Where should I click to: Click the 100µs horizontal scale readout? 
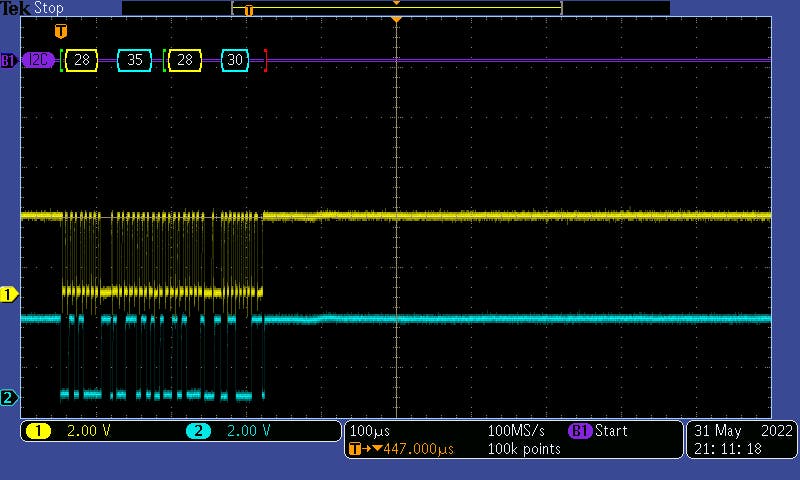370,431
